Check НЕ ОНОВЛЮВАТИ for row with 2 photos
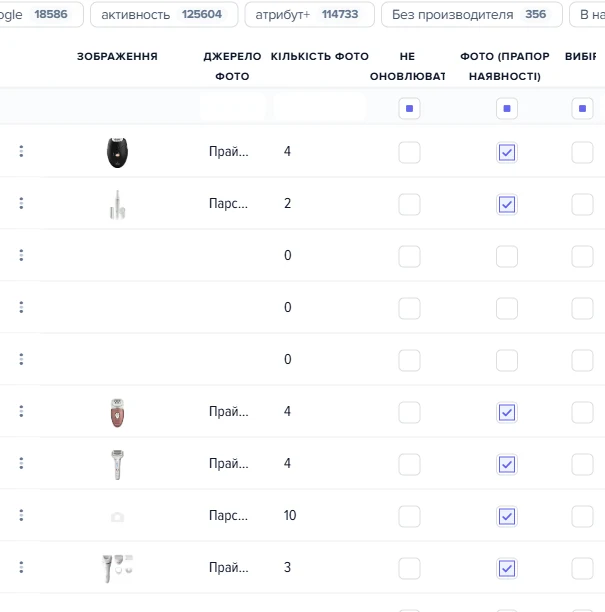The height and width of the screenshot is (612, 605). click(409, 204)
